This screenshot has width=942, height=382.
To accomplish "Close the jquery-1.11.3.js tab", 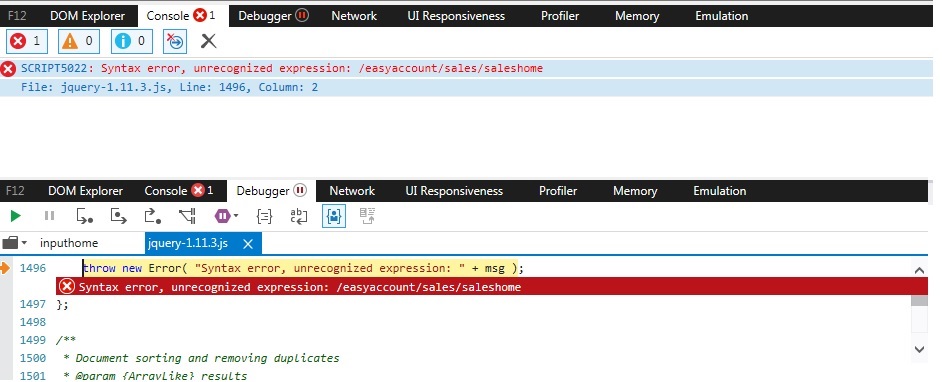I will [x=248, y=243].
